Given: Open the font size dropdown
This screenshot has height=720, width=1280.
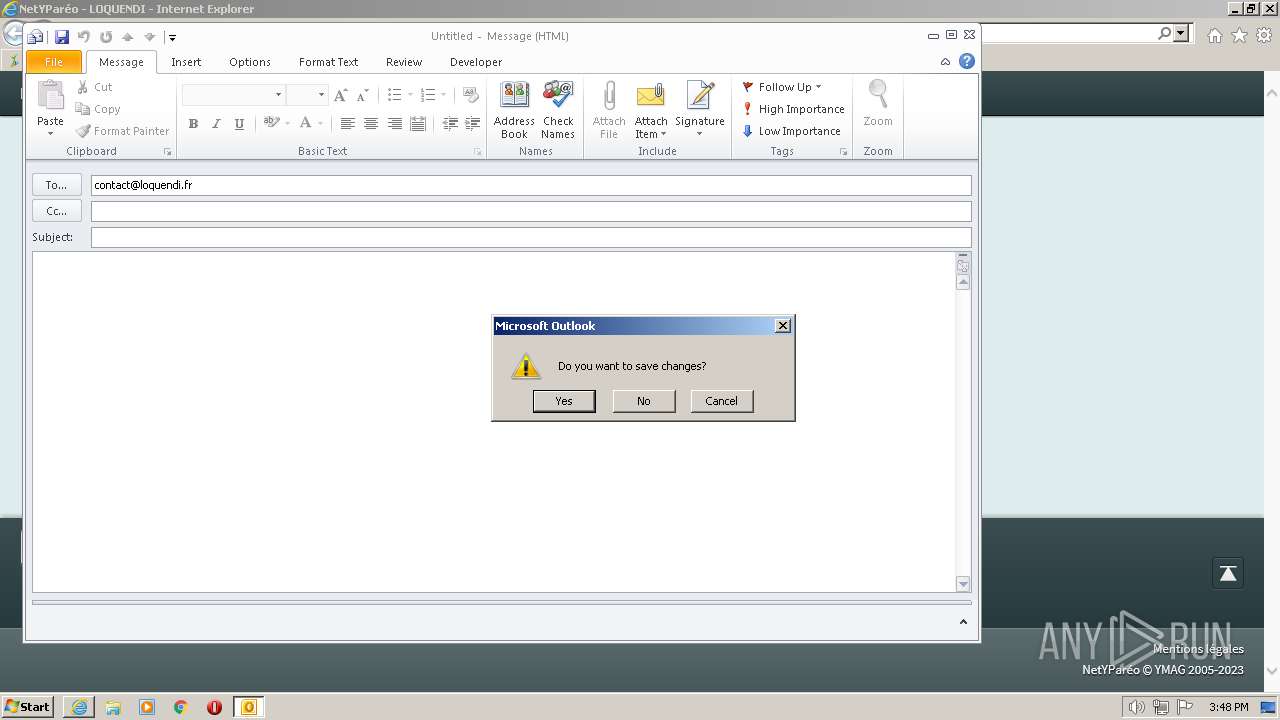Looking at the screenshot, I should pyautogui.click(x=321, y=95).
